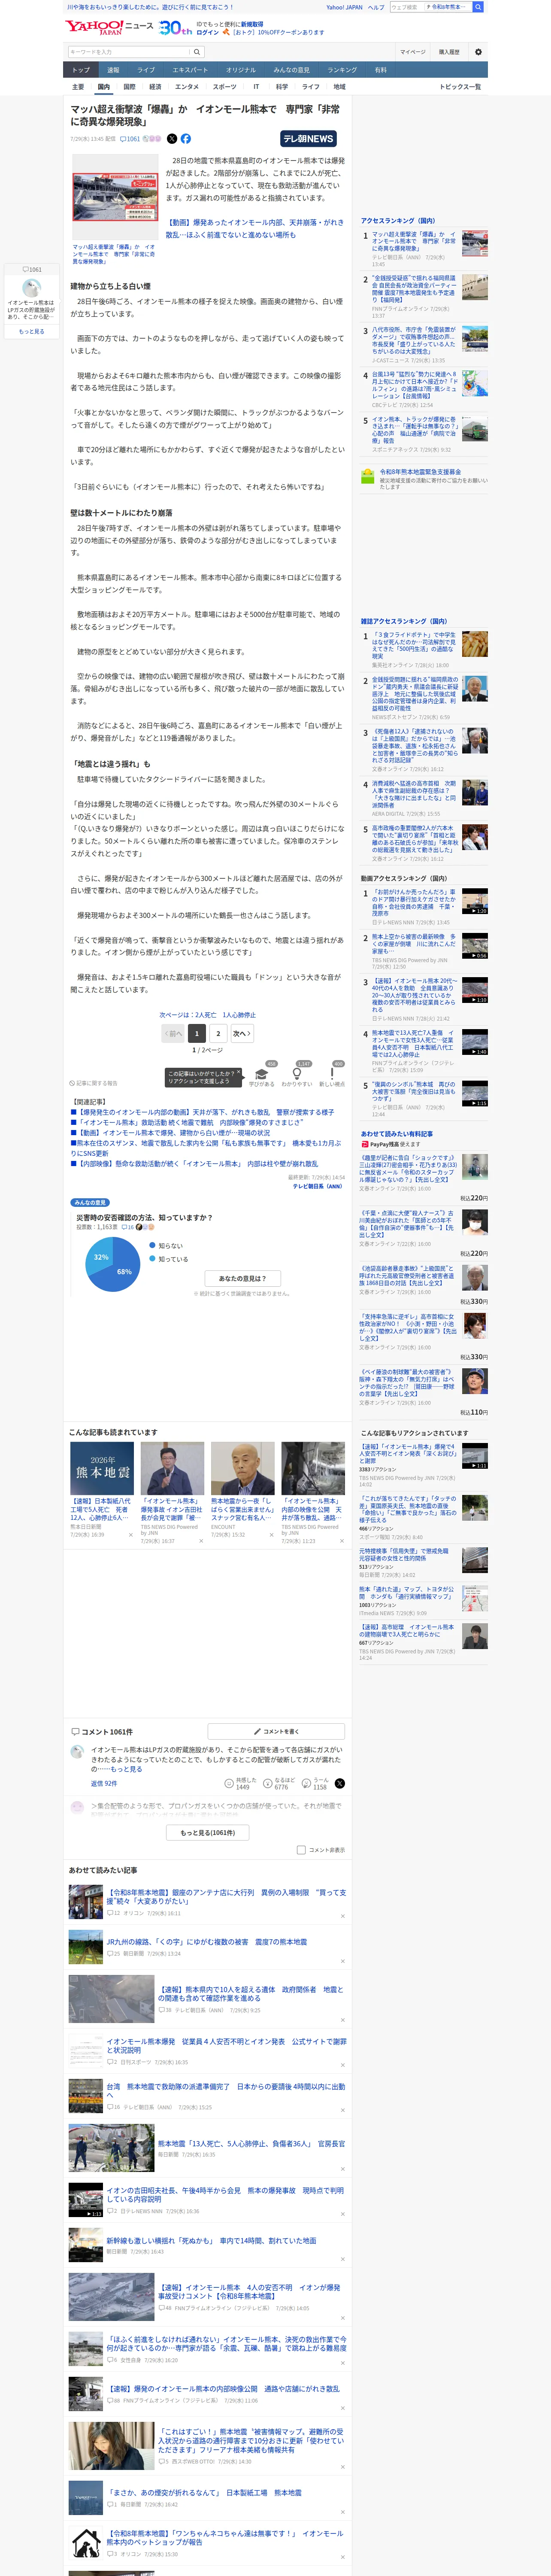Click the コメントを書く button
Screen dimensions: 551x2576
coord(276,1731)
